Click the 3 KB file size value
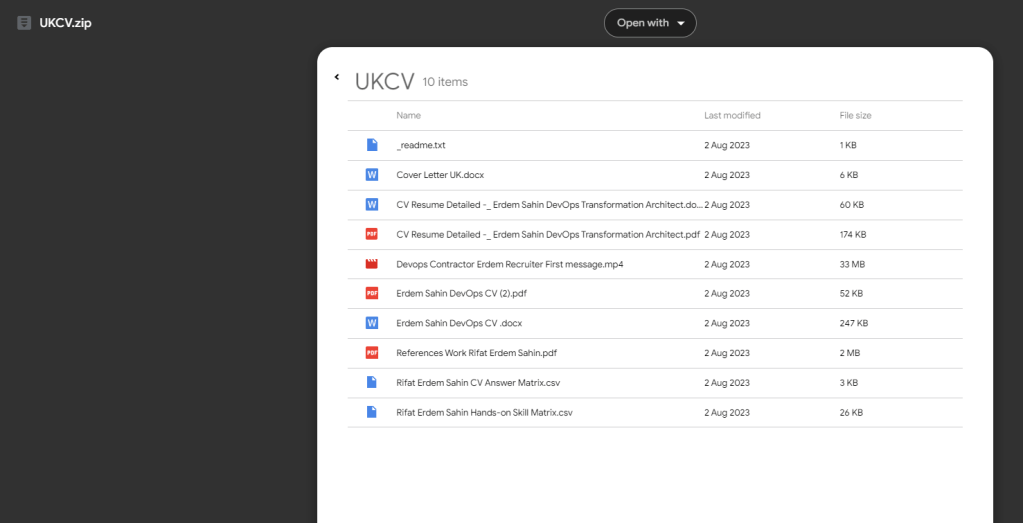The height and width of the screenshot is (523, 1023). (849, 383)
